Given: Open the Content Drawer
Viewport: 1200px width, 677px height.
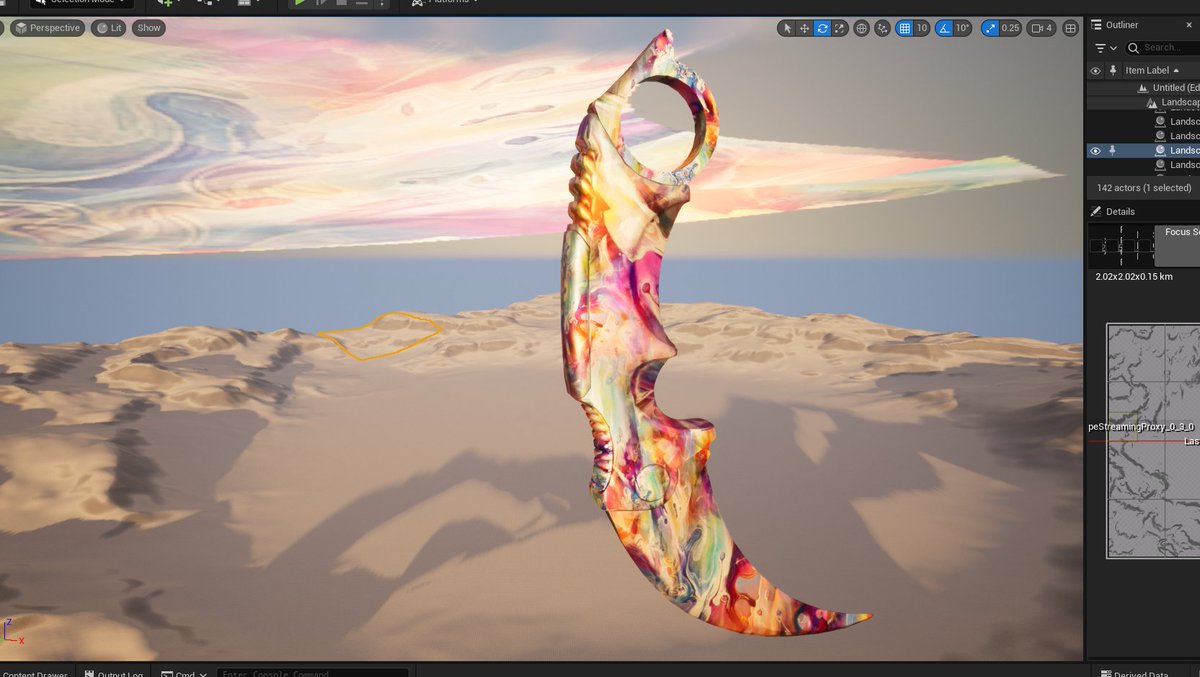Looking at the screenshot, I should (35, 672).
